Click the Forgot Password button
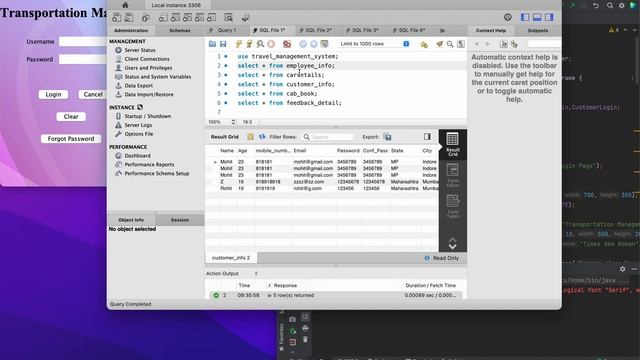Screen dimensions: 640x360 [x=71, y=138]
